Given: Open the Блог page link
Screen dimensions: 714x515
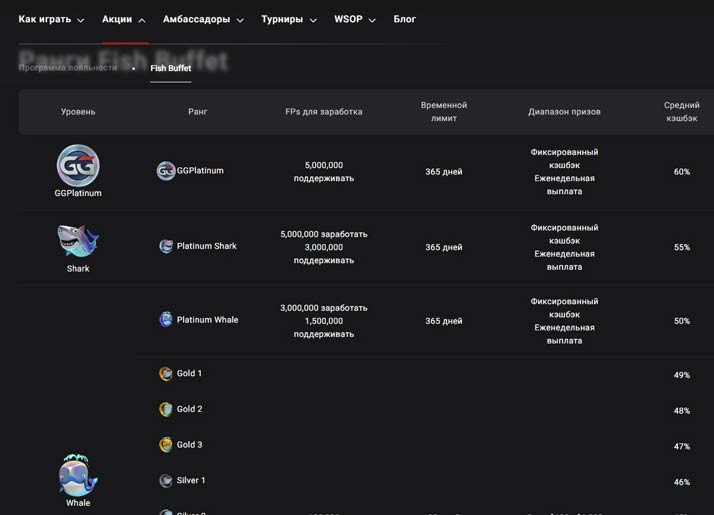Looking at the screenshot, I should coord(404,19).
